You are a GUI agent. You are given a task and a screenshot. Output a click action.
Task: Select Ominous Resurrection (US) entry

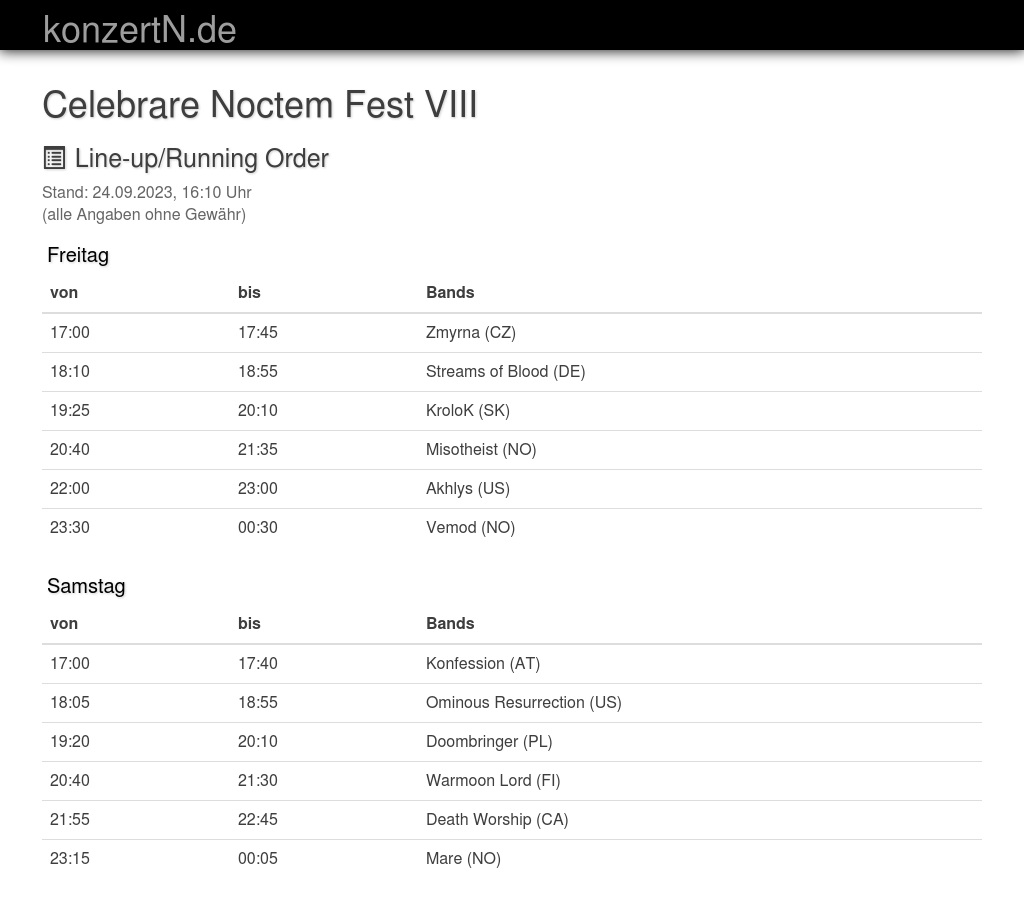point(523,702)
